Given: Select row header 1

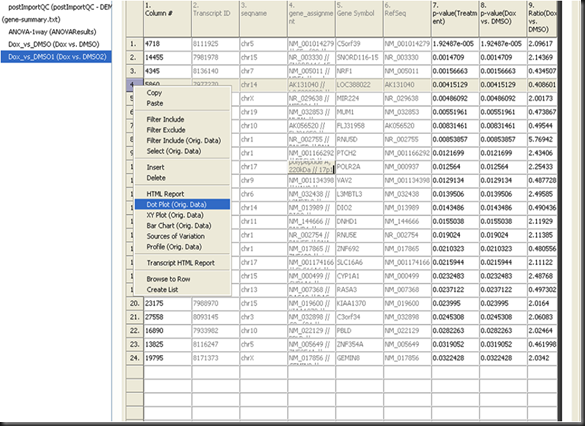Looking at the screenshot, I should click(134, 44).
